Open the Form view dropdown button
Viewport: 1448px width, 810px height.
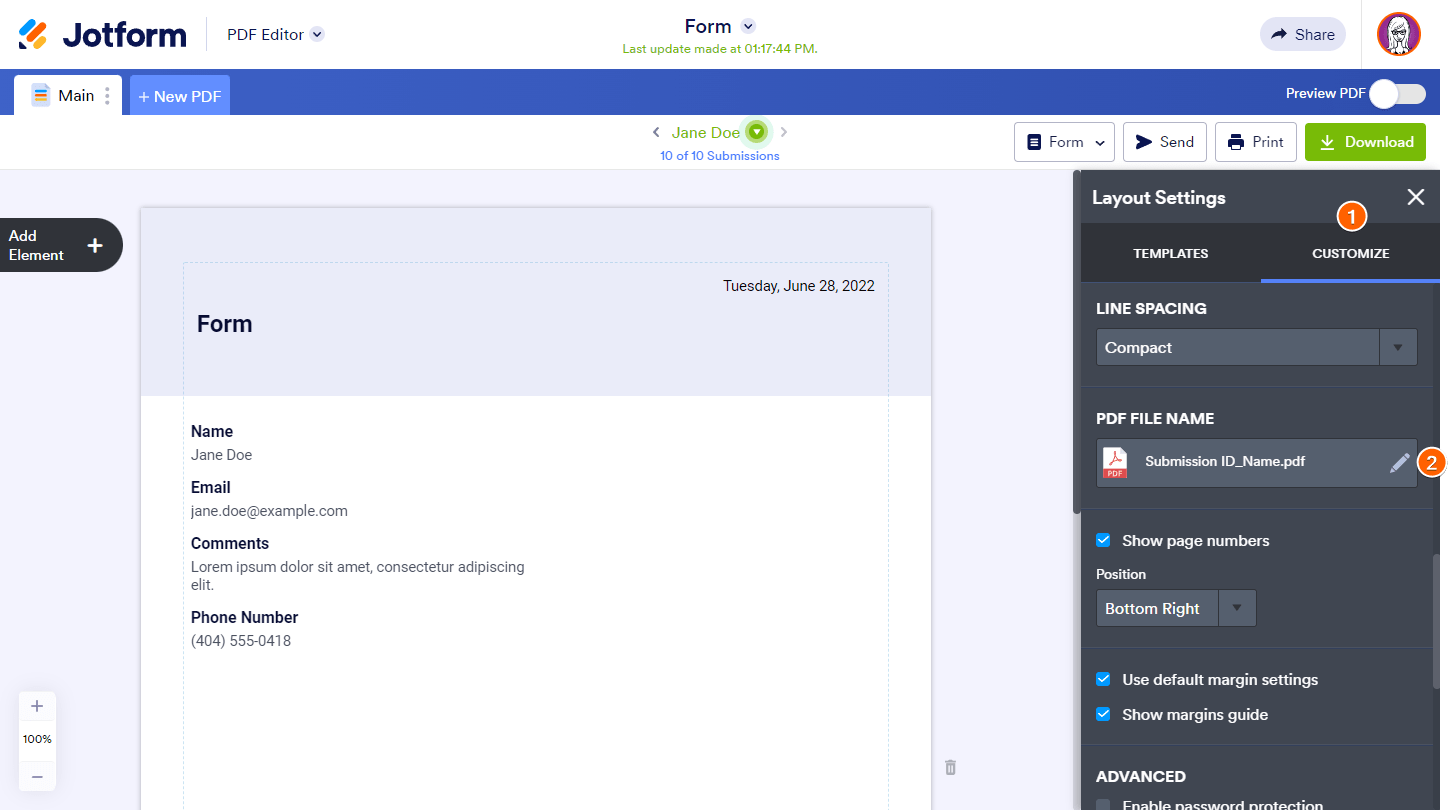(1064, 142)
